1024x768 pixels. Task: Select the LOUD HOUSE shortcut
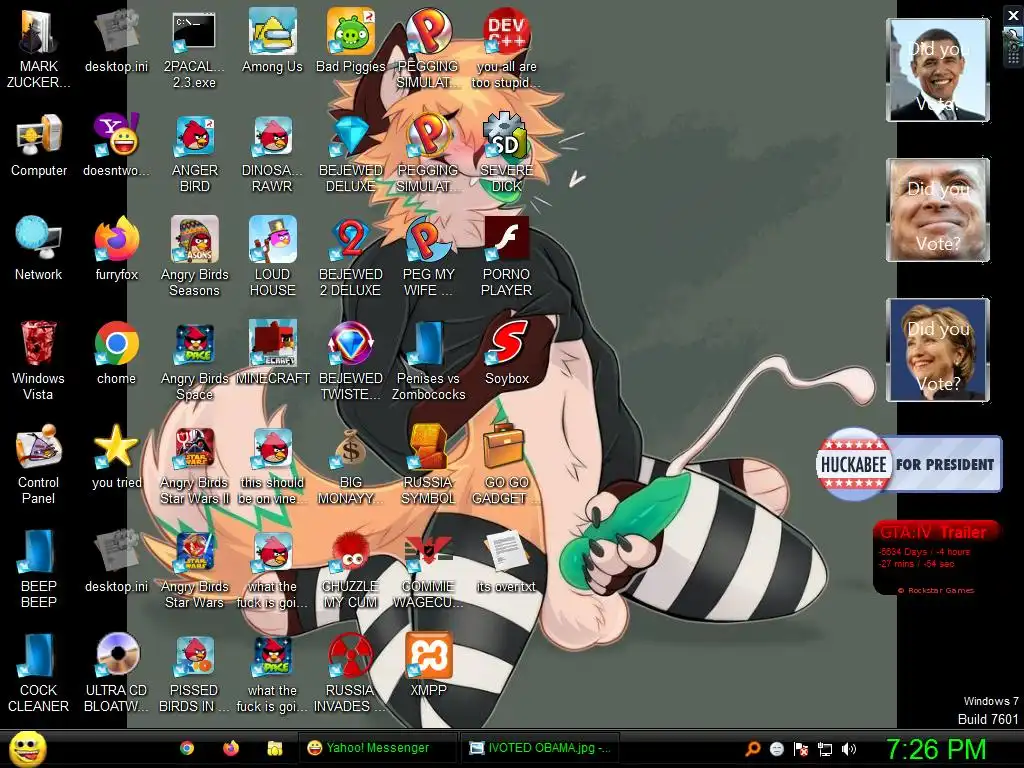click(272, 256)
